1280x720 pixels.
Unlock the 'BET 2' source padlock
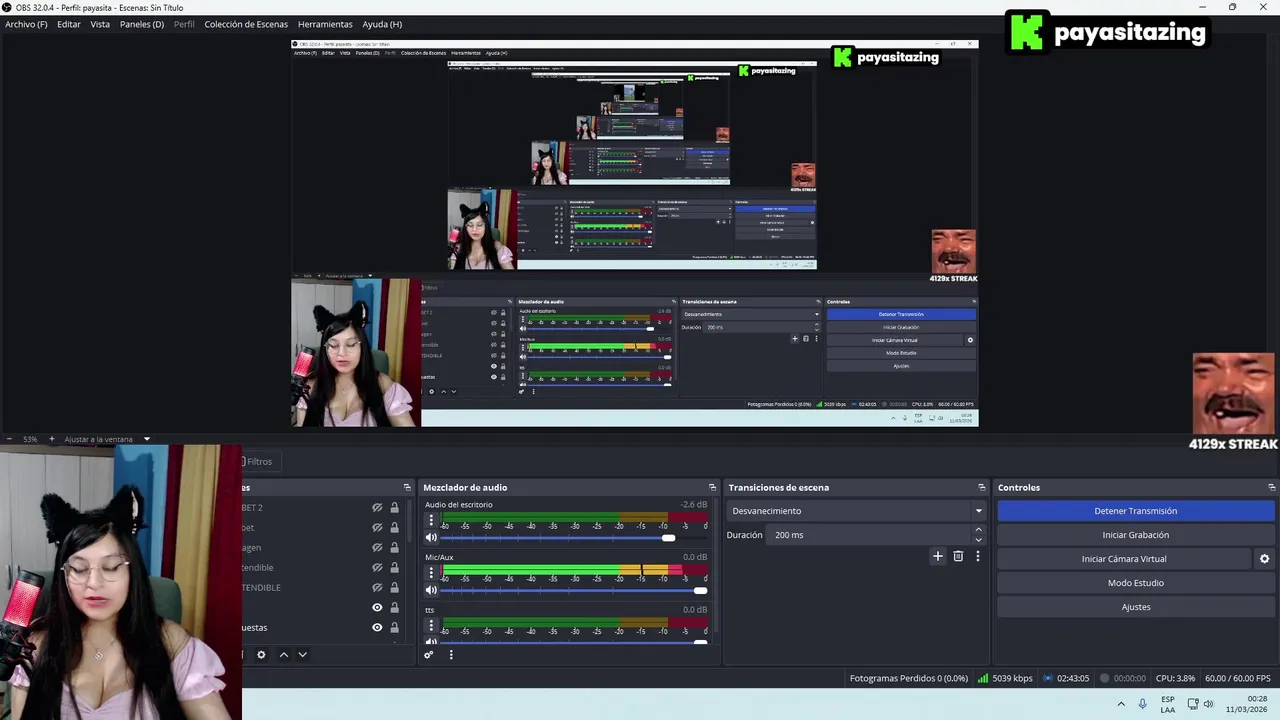point(394,508)
